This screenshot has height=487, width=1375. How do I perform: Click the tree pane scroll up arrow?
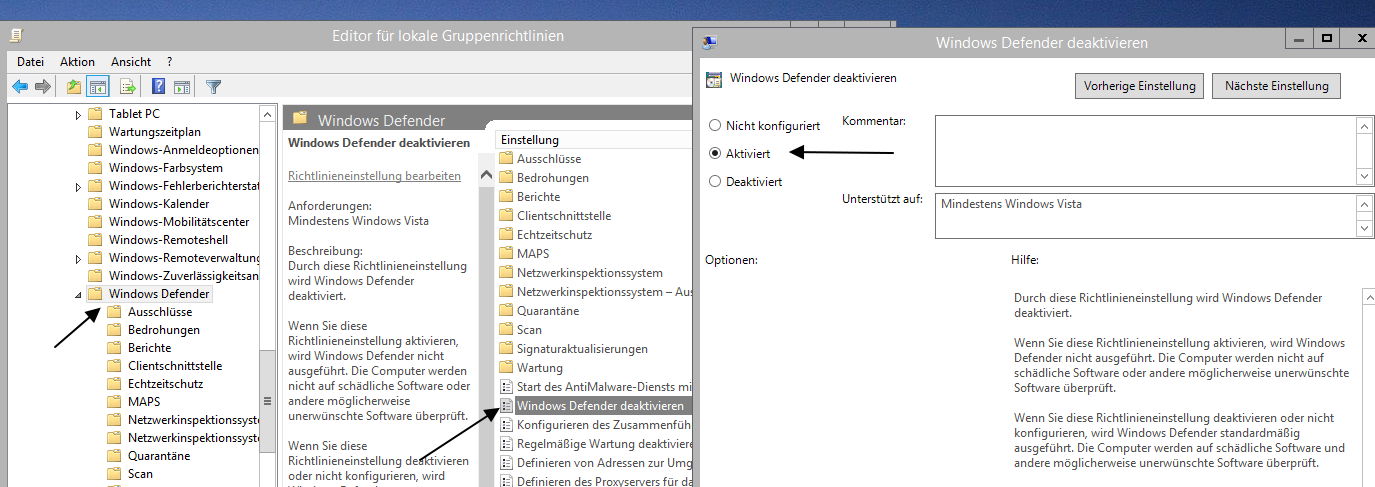click(266, 114)
